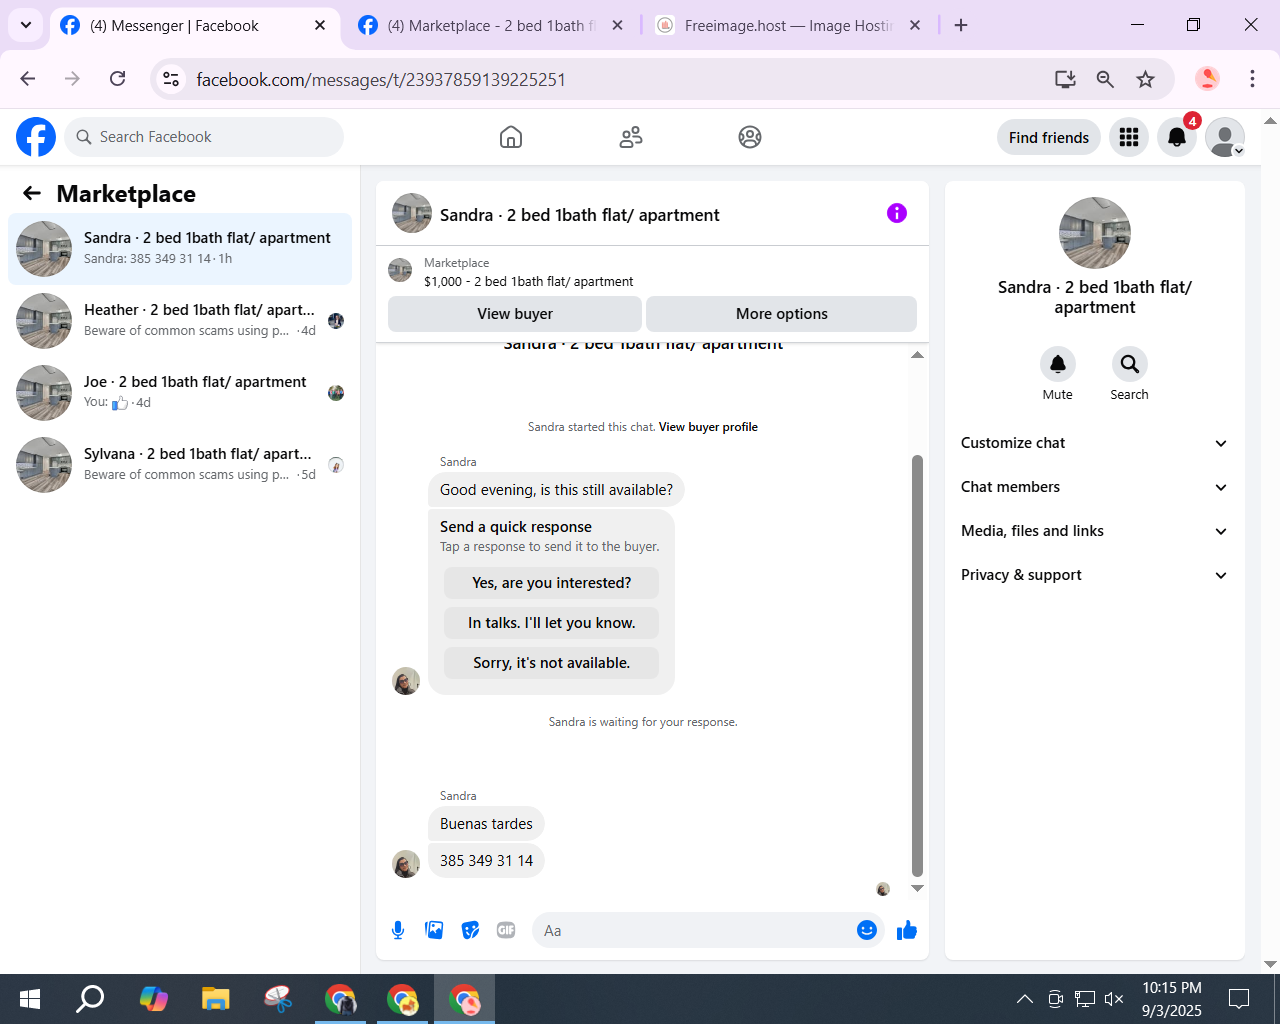
Task: Go to Facebook Home icon
Action: point(511,137)
